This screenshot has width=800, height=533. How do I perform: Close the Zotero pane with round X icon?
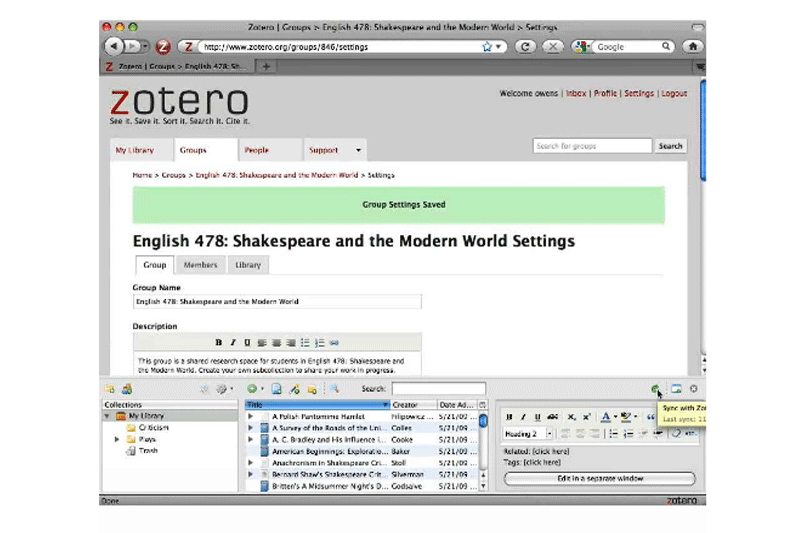click(x=693, y=389)
